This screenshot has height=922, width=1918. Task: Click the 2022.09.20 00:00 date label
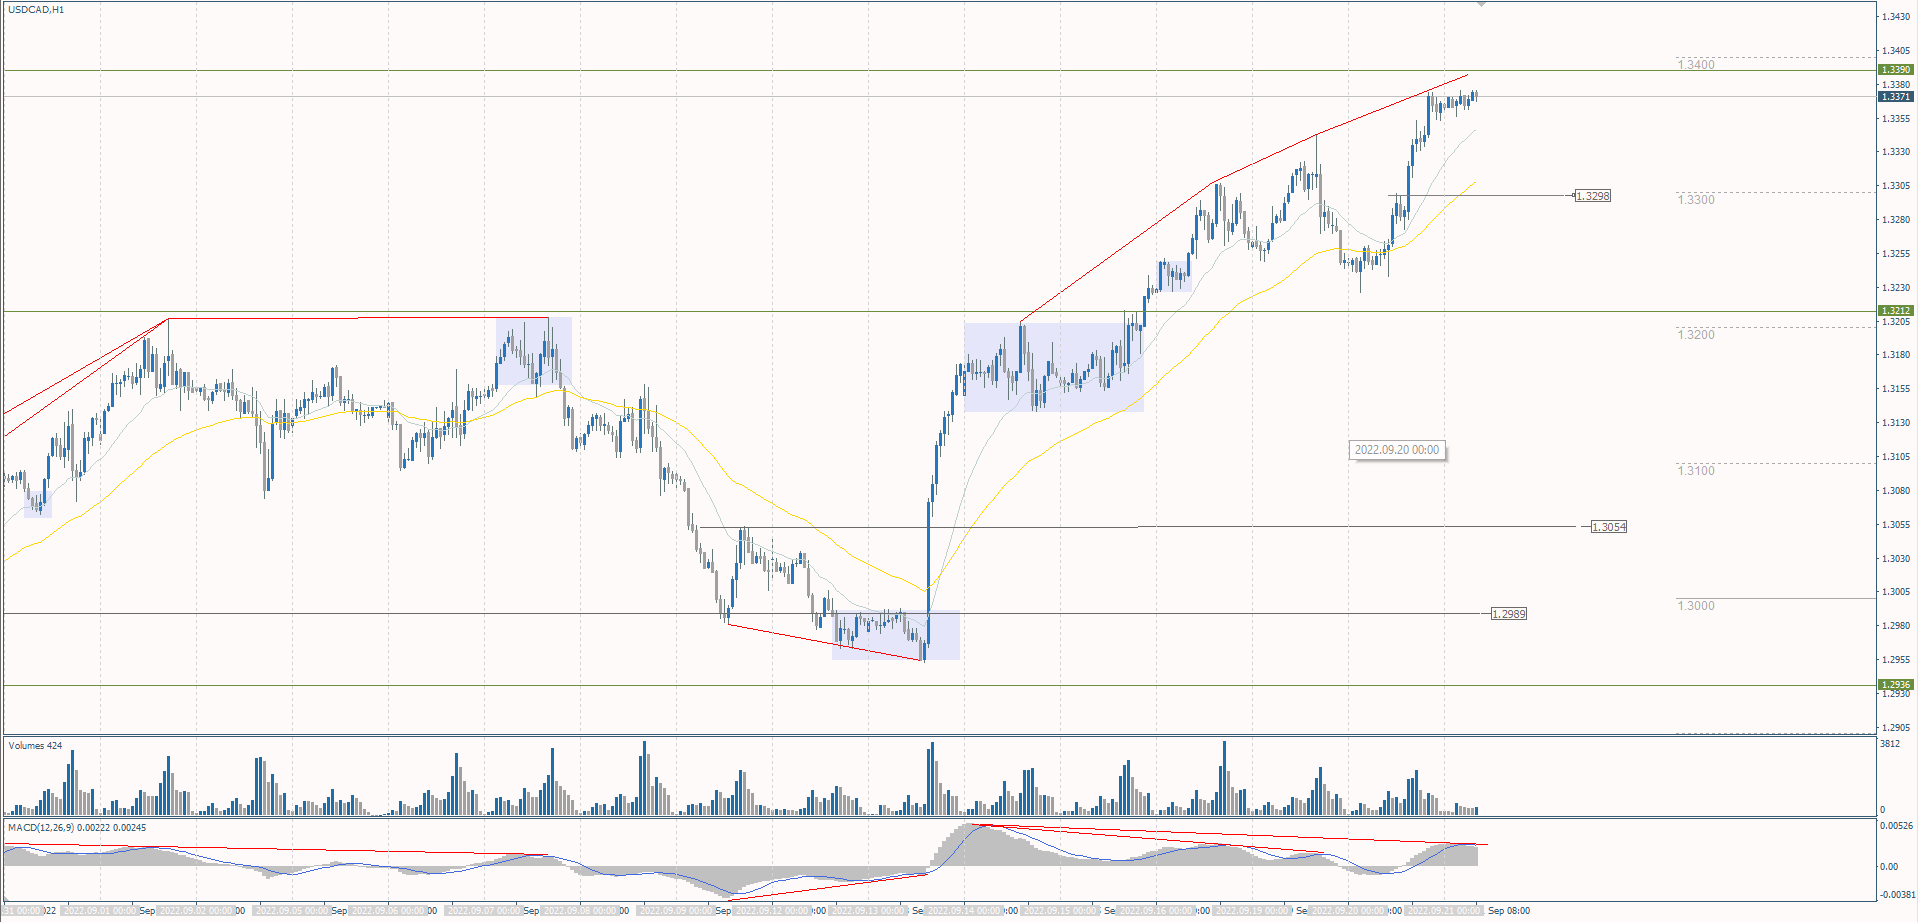tap(1397, 450)
